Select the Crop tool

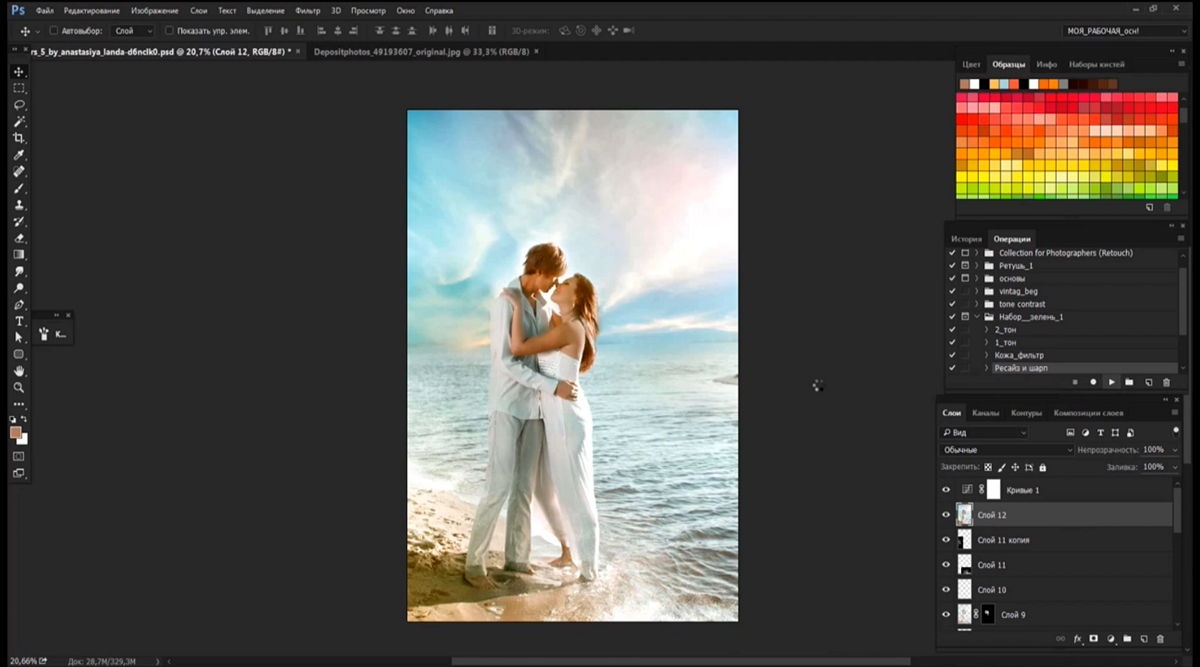(19, 138)
